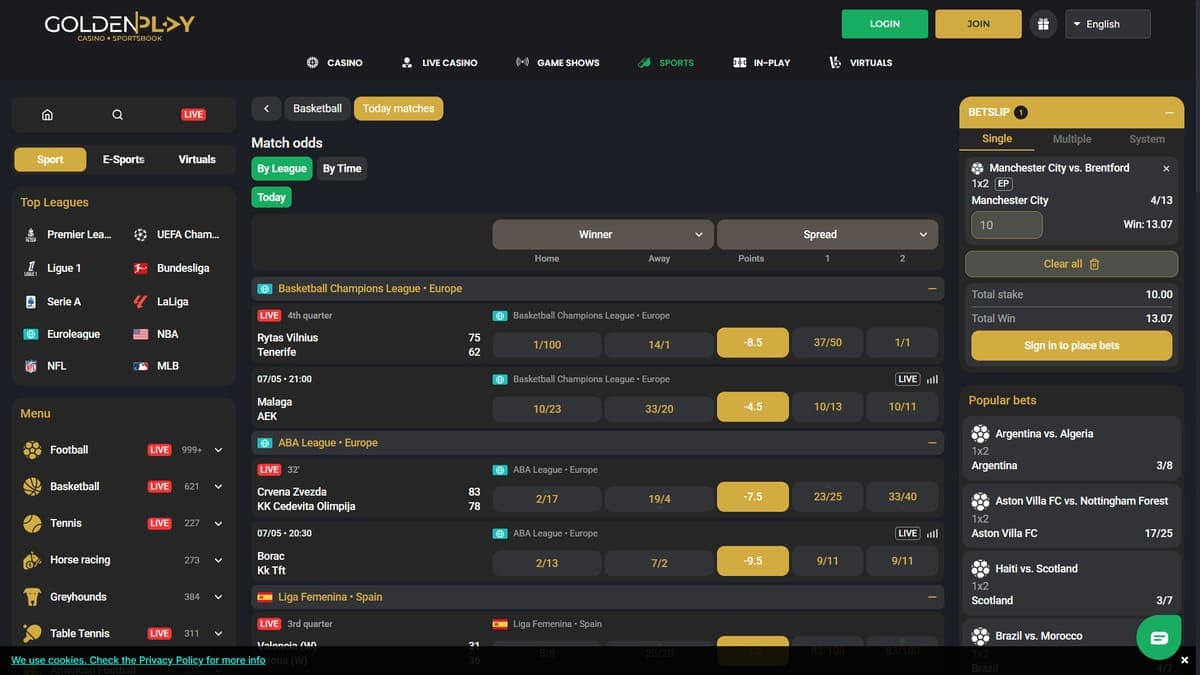The width and height of the screenshot is (1200, 675).
Task: Open the live chat bubble
Action: coord(1159,638)
